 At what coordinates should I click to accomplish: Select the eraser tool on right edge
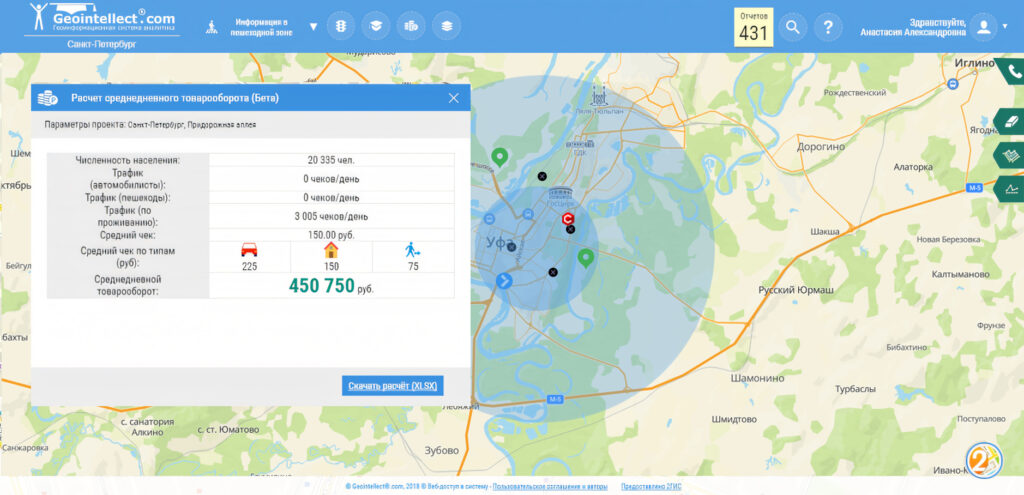click(x=1010, y=121)
